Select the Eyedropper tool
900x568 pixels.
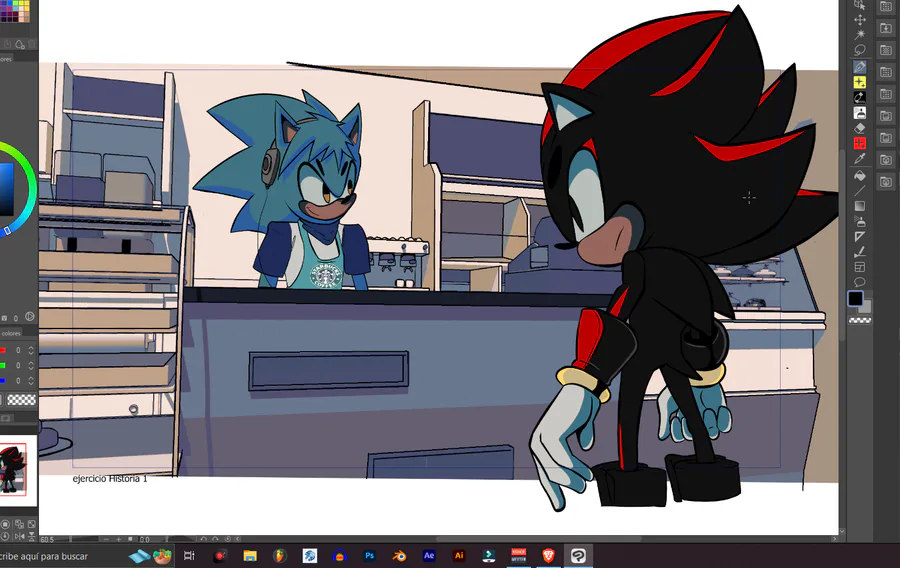point(860,159)
